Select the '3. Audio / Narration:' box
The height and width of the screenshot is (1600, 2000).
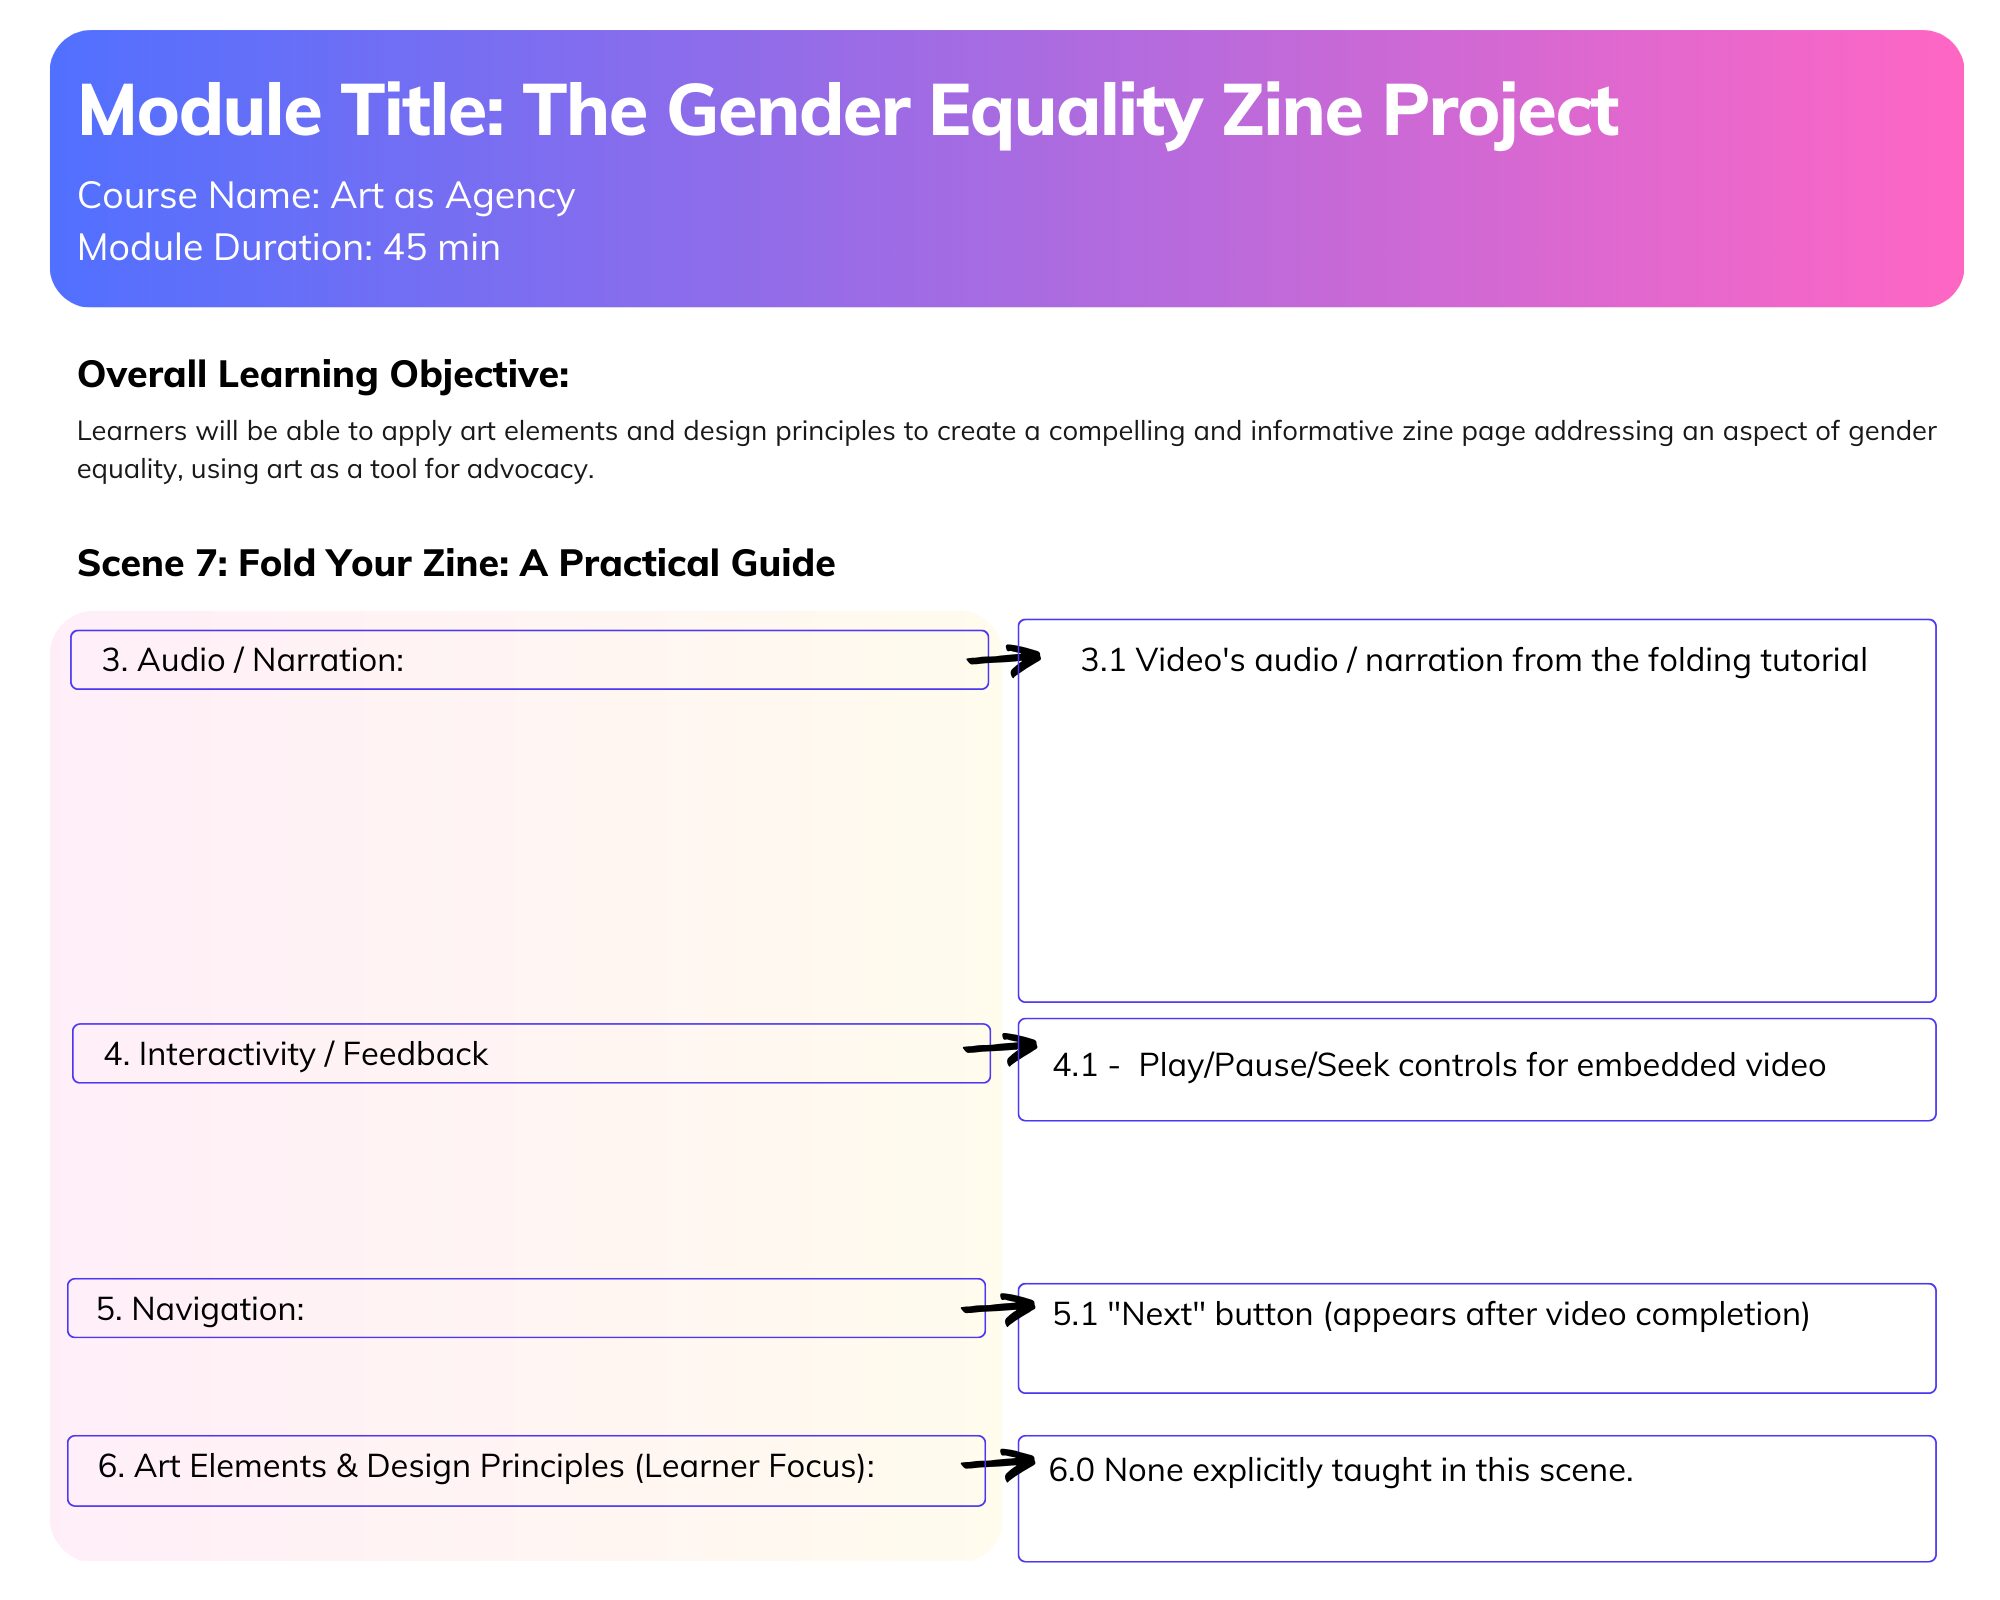tap(529, 660)
